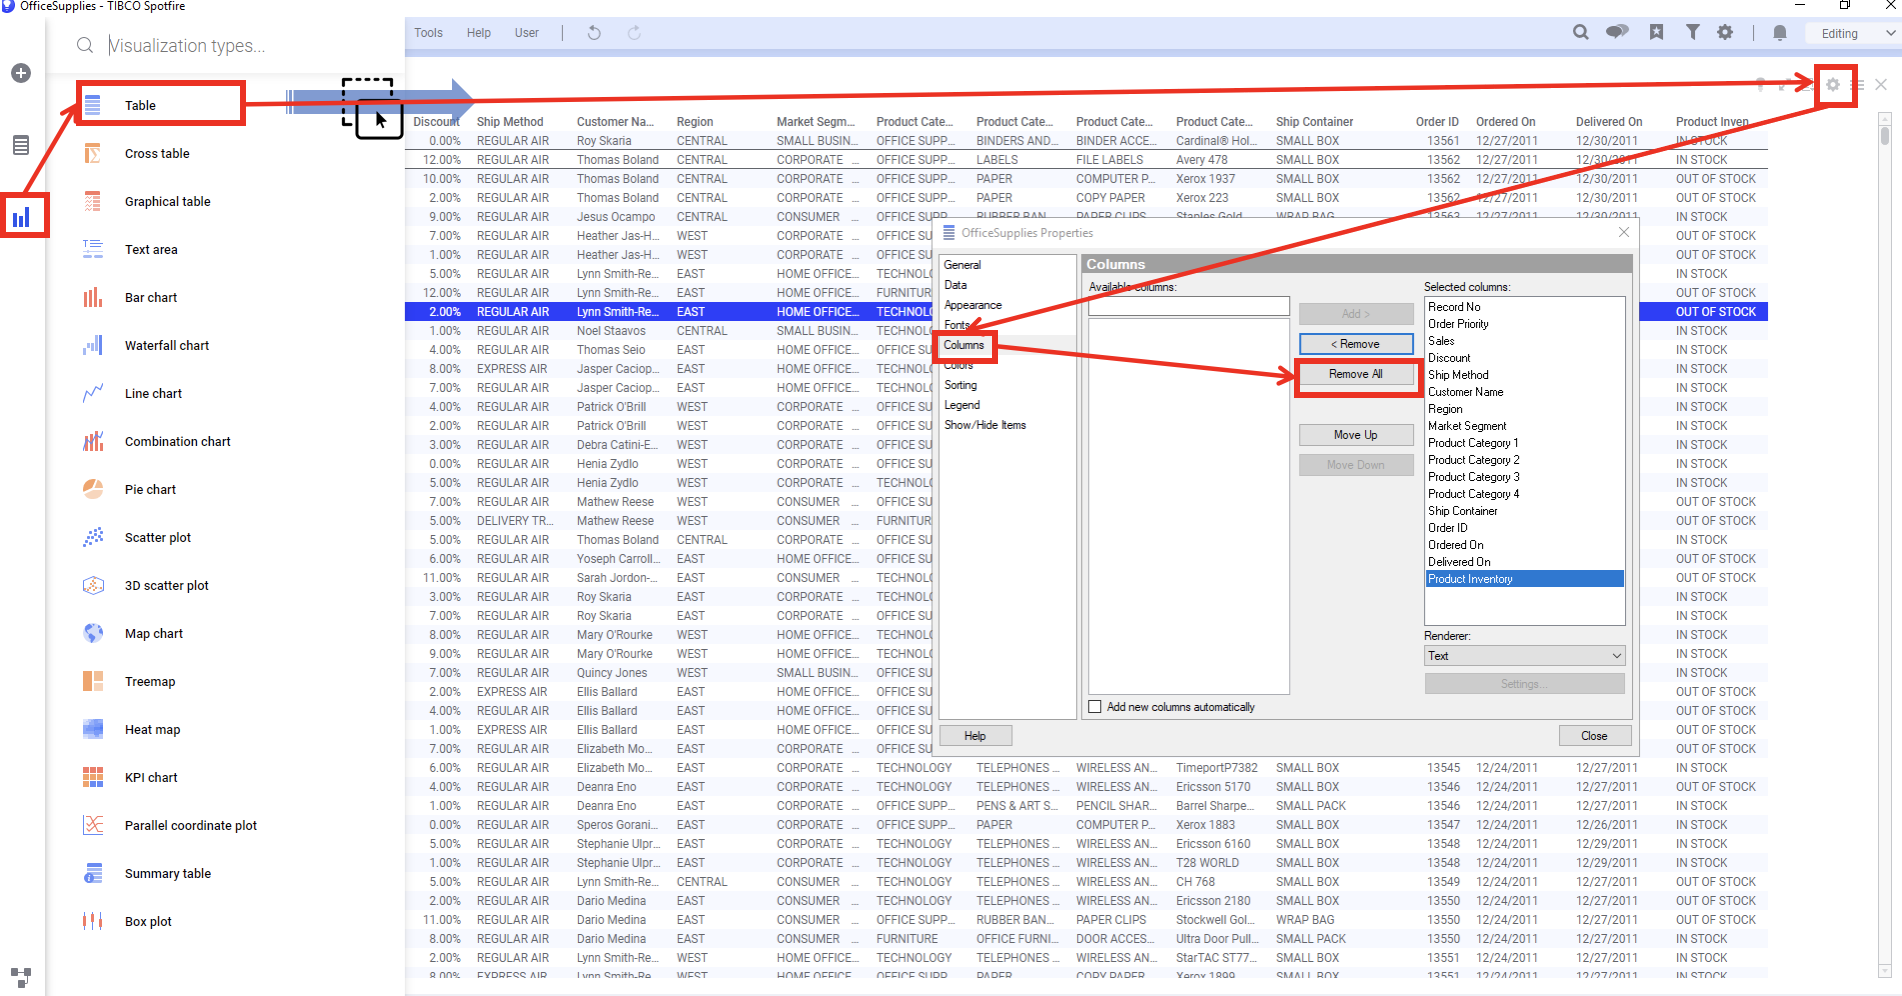
Task: Open the Data in analysis panel icon
Action: pos(21,145)
